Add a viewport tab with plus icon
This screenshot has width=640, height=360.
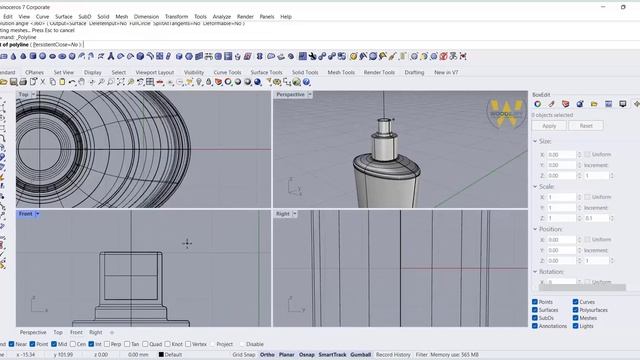click(112, 332)
